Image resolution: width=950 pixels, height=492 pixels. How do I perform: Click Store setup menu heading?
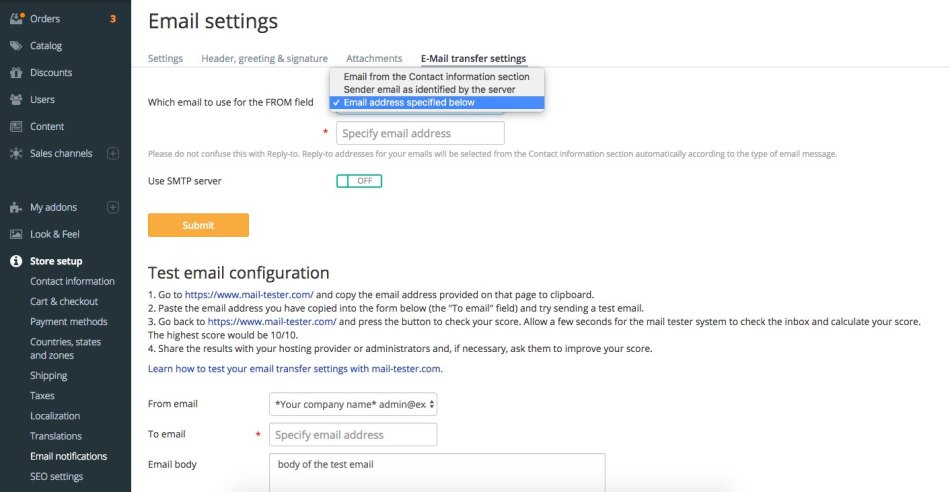[56, 261]
